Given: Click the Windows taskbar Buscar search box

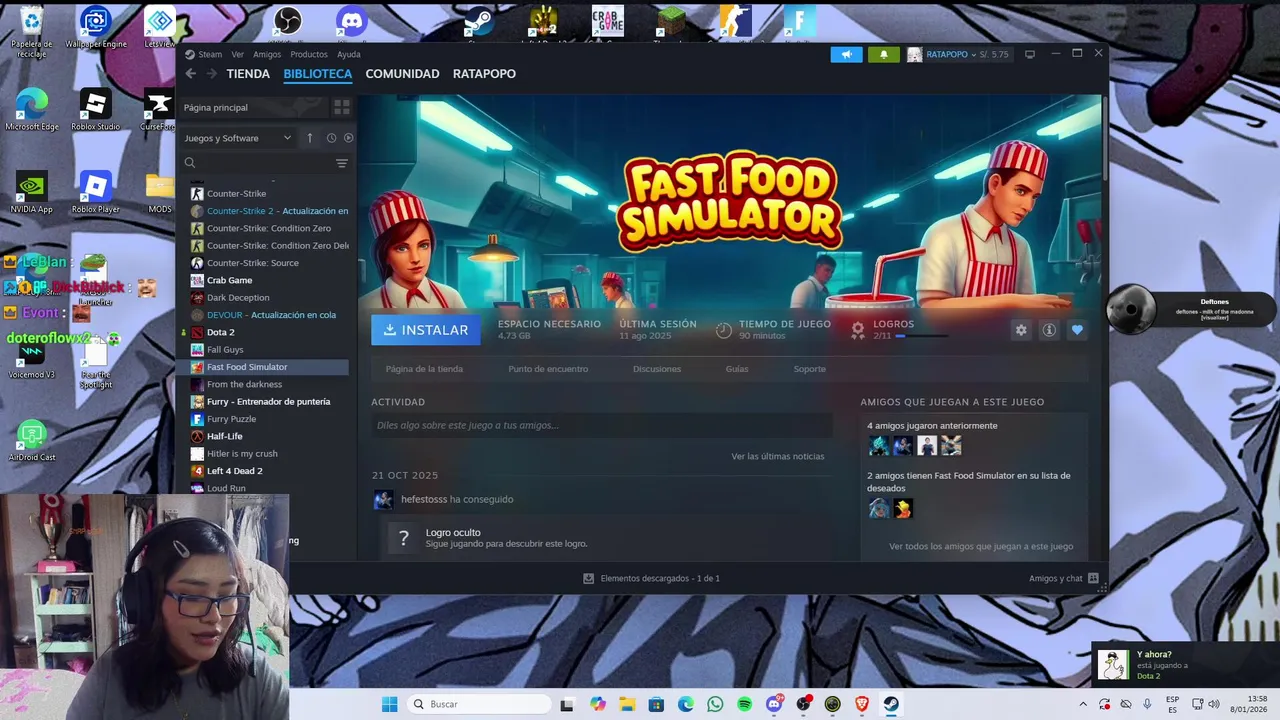Looking at the screenshot, I should coord(478,704).
